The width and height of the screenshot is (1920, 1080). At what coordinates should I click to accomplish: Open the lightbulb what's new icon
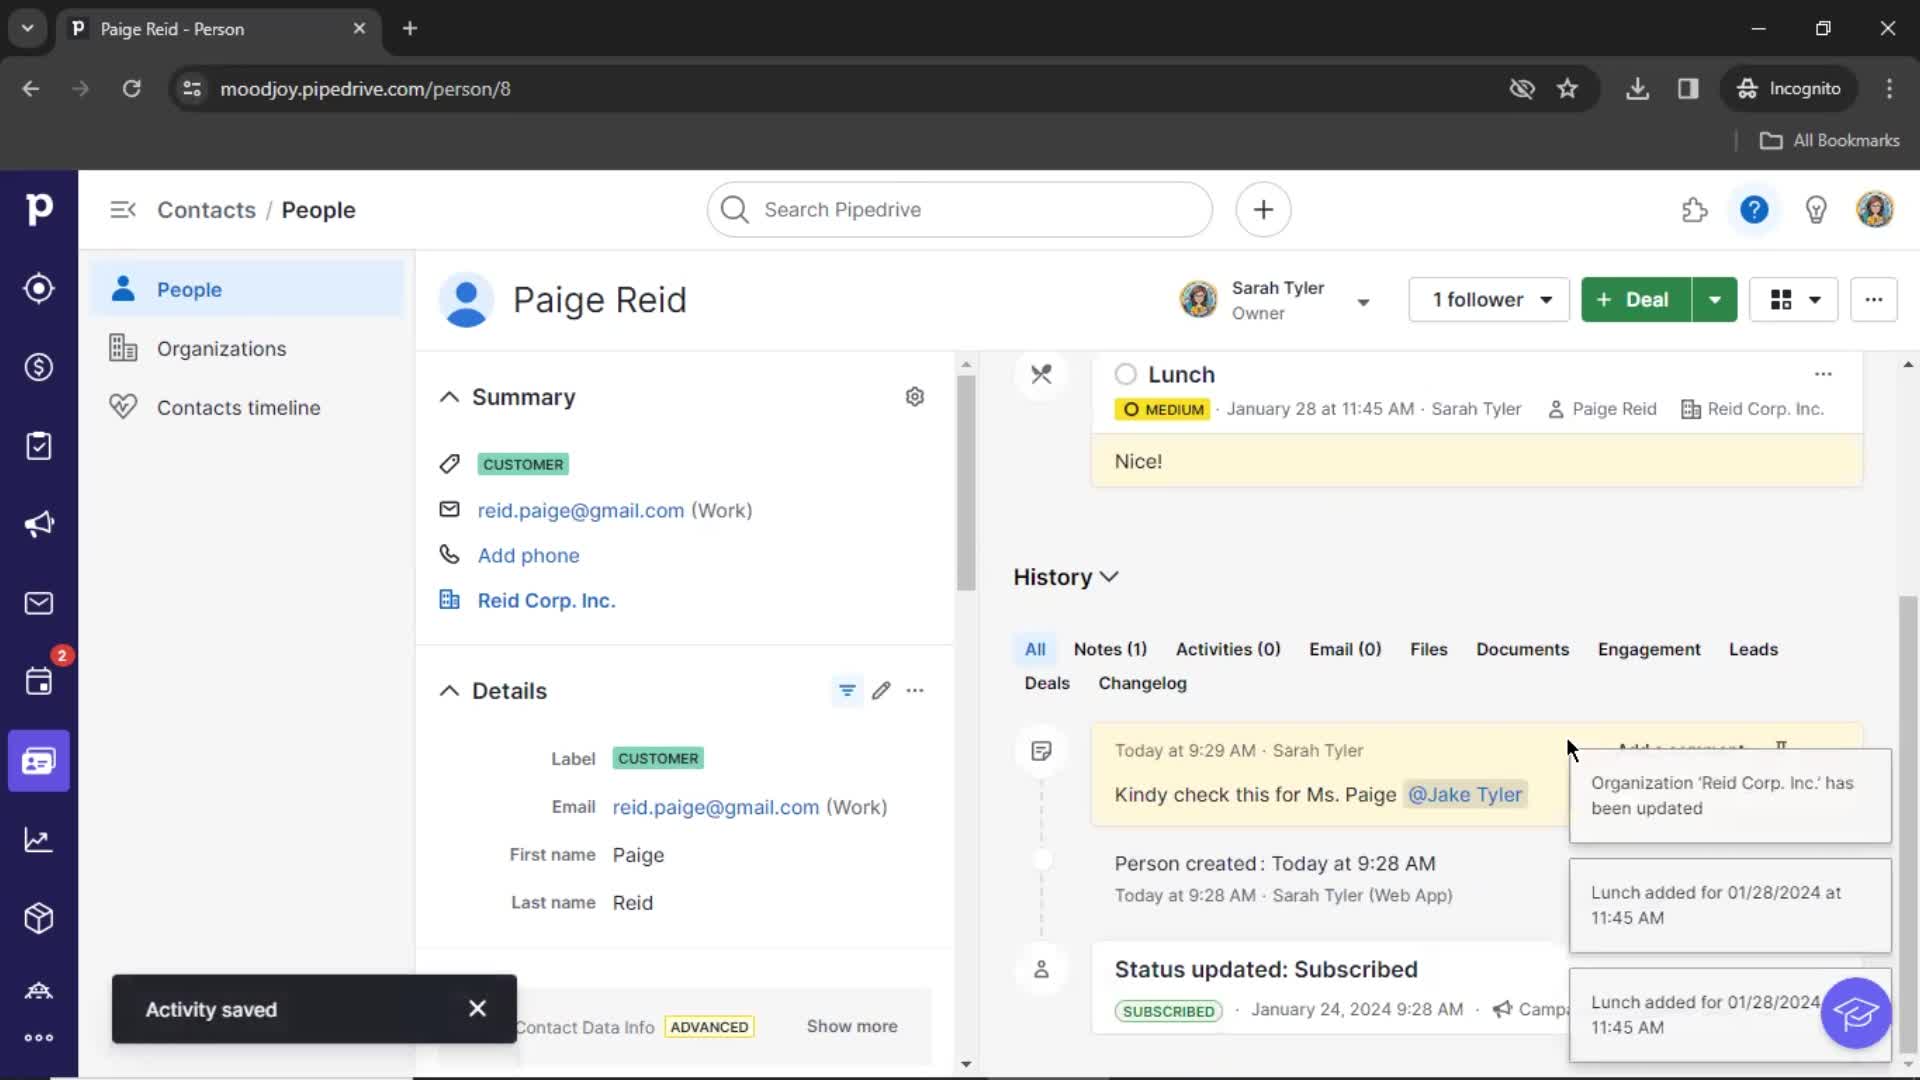click(x=1815, y=210)
